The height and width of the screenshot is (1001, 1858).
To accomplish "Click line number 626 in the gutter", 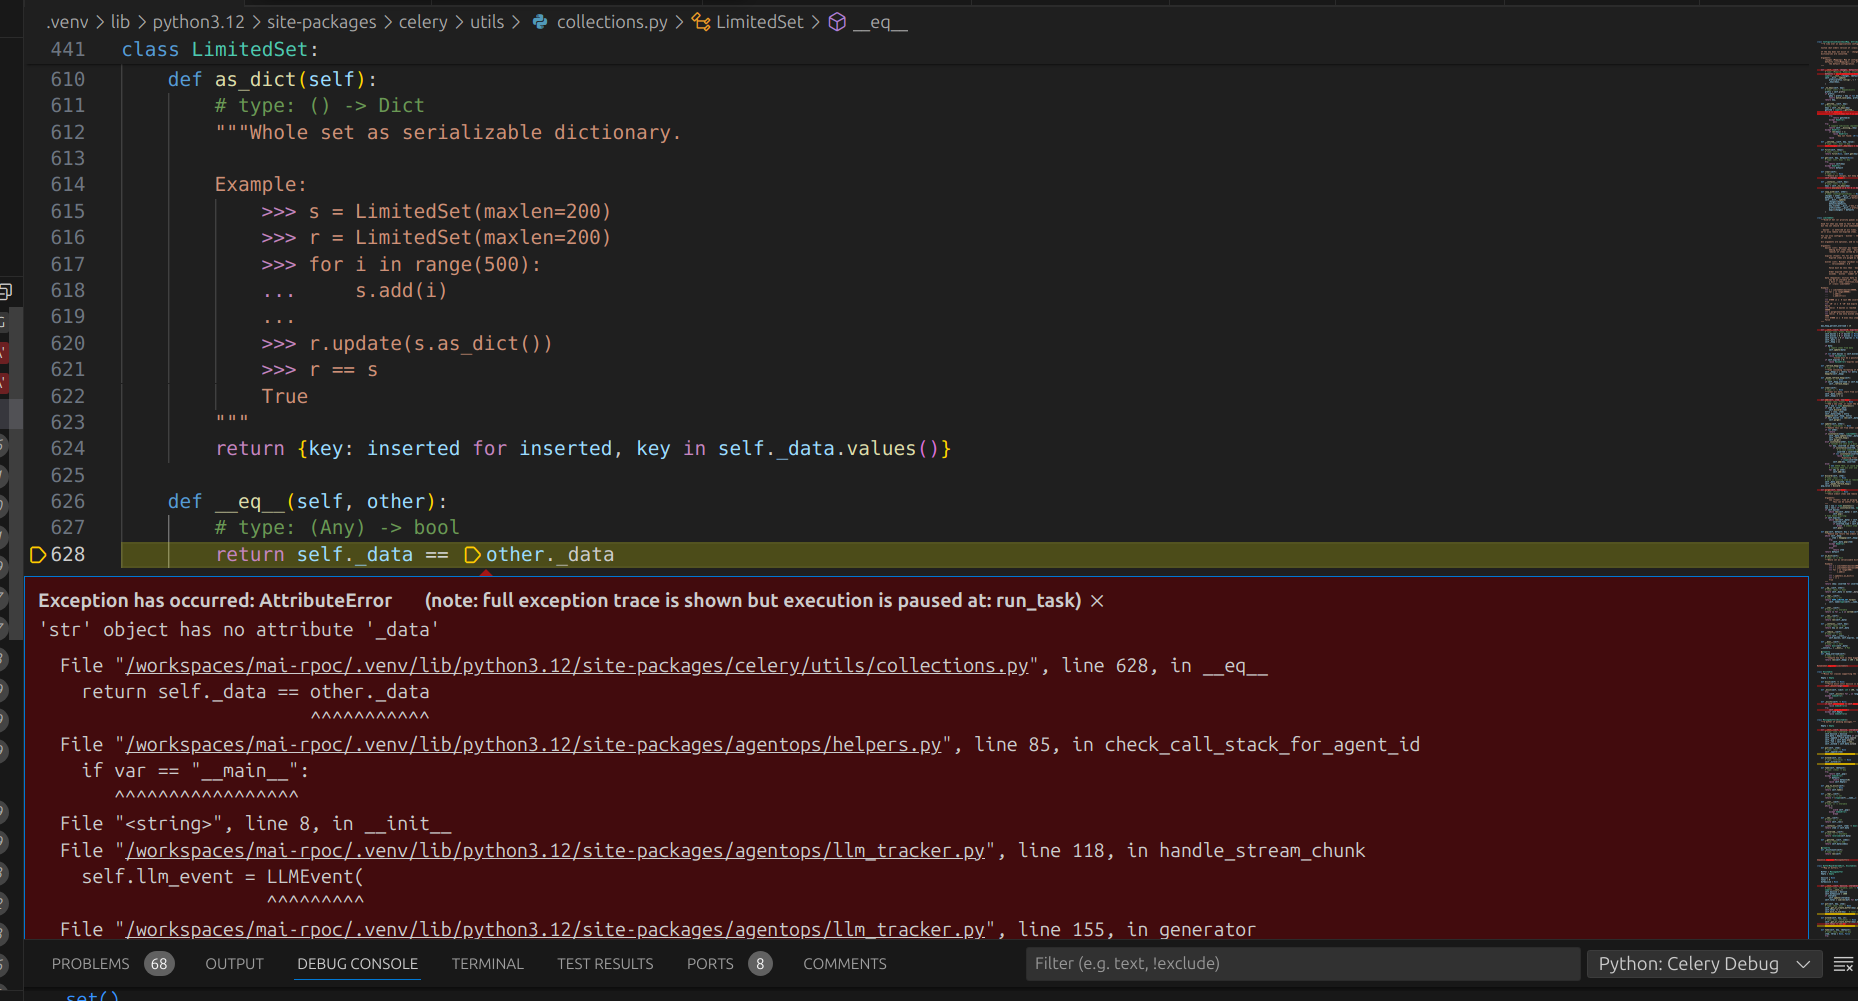I will tap(68, 502).
